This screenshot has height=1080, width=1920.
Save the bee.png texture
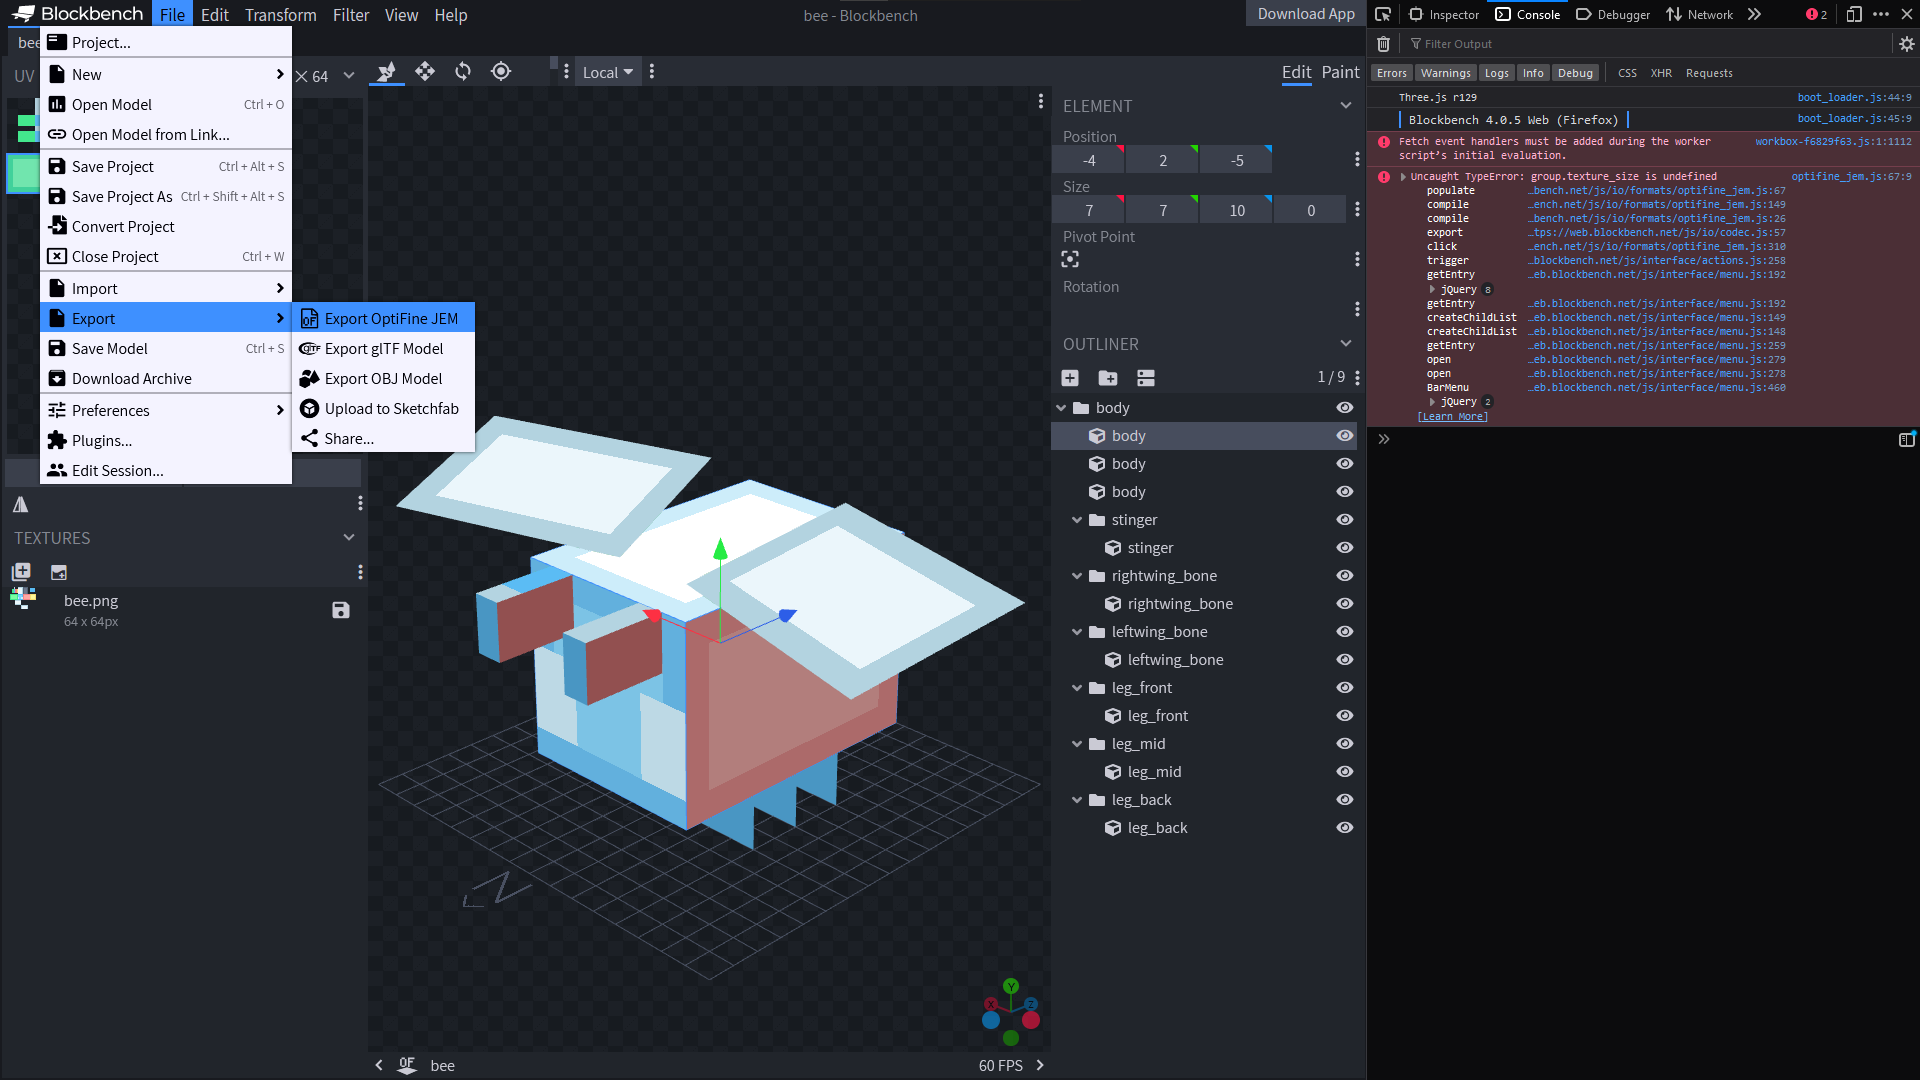tap(340, 610)
